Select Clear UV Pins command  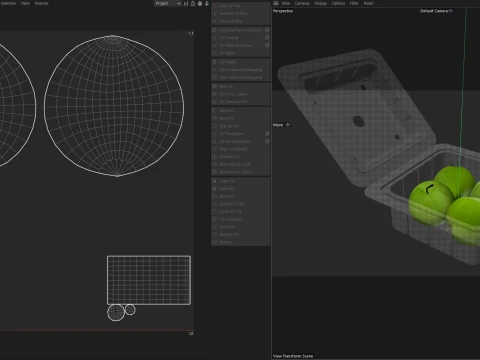[241, 21]
